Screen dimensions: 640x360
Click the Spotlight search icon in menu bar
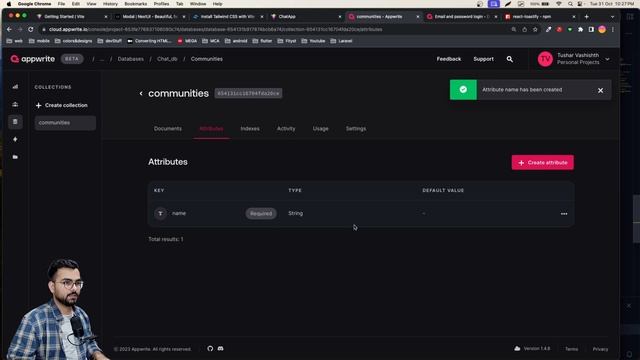pos(570,4)
